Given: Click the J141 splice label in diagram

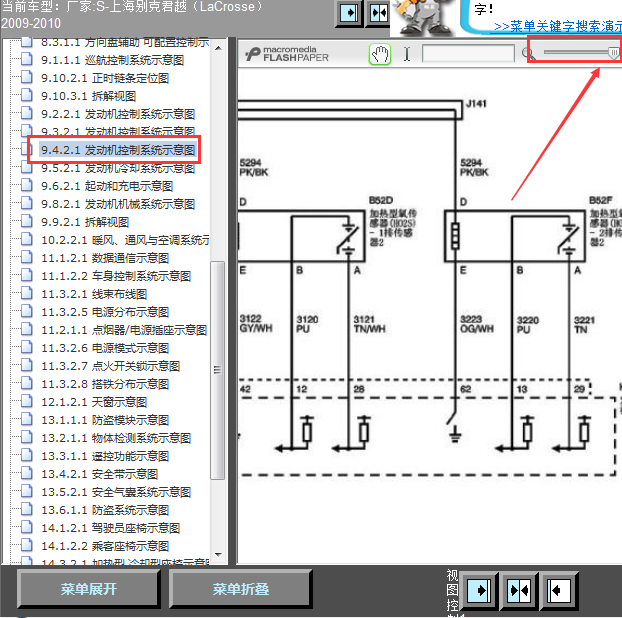Looking at the screenshot, I should pos(476,104).
